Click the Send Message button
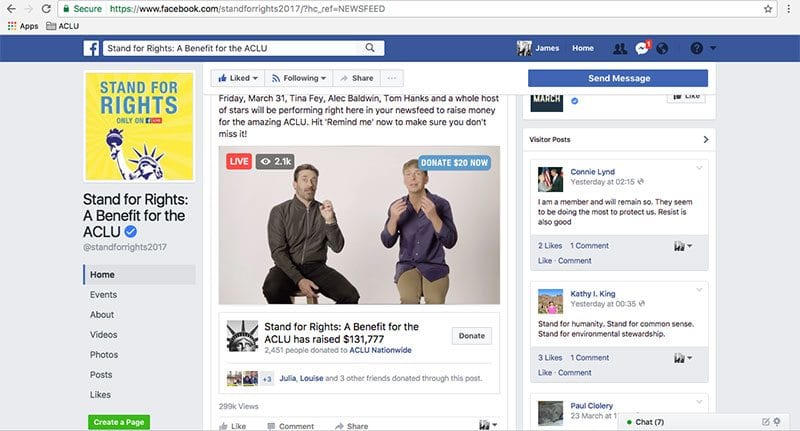Viewport: 800px width, 431px height. pos(618,78)
